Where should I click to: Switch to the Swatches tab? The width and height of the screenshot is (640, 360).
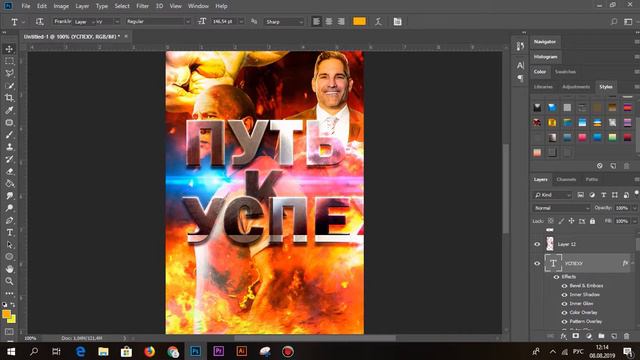click(x=565, y=72)
